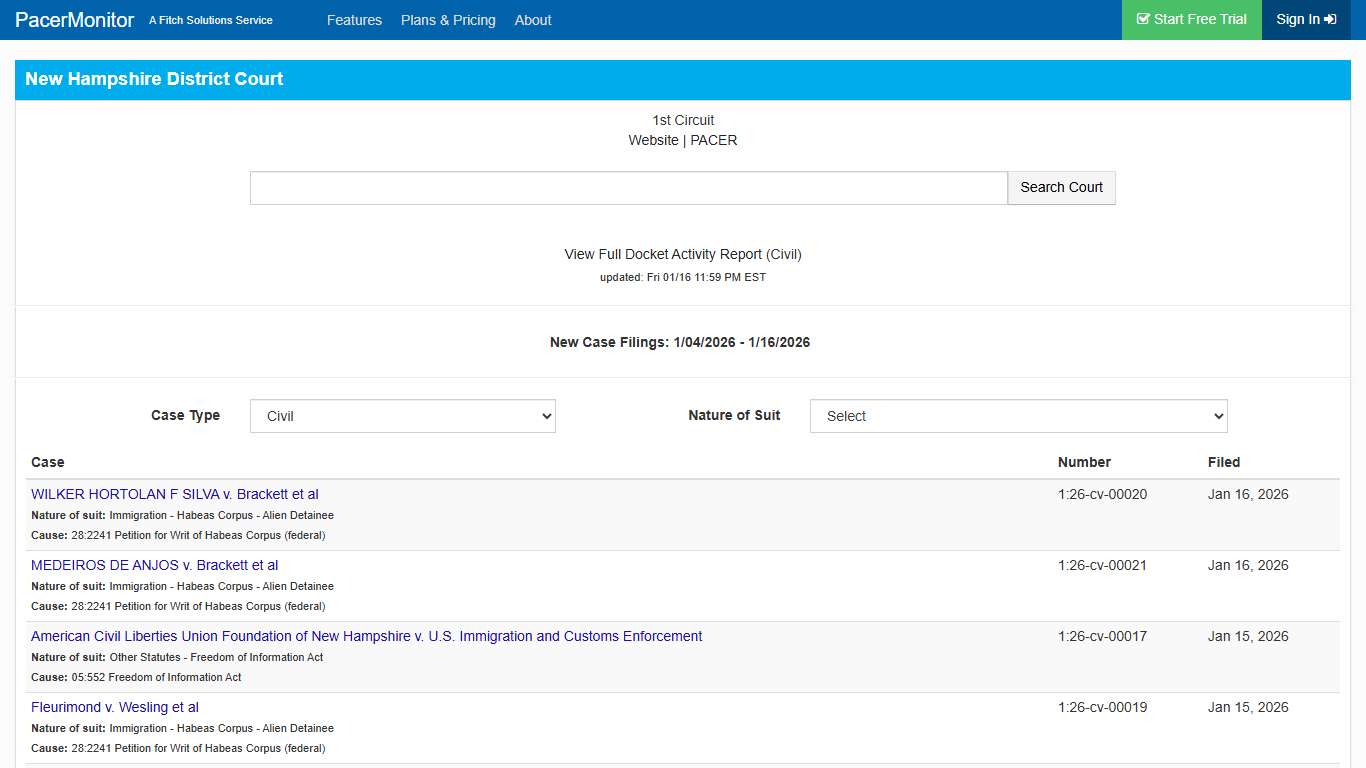Click the Case Type dropdown chevron
1366x768 pixels.
(x=545, y=416)
